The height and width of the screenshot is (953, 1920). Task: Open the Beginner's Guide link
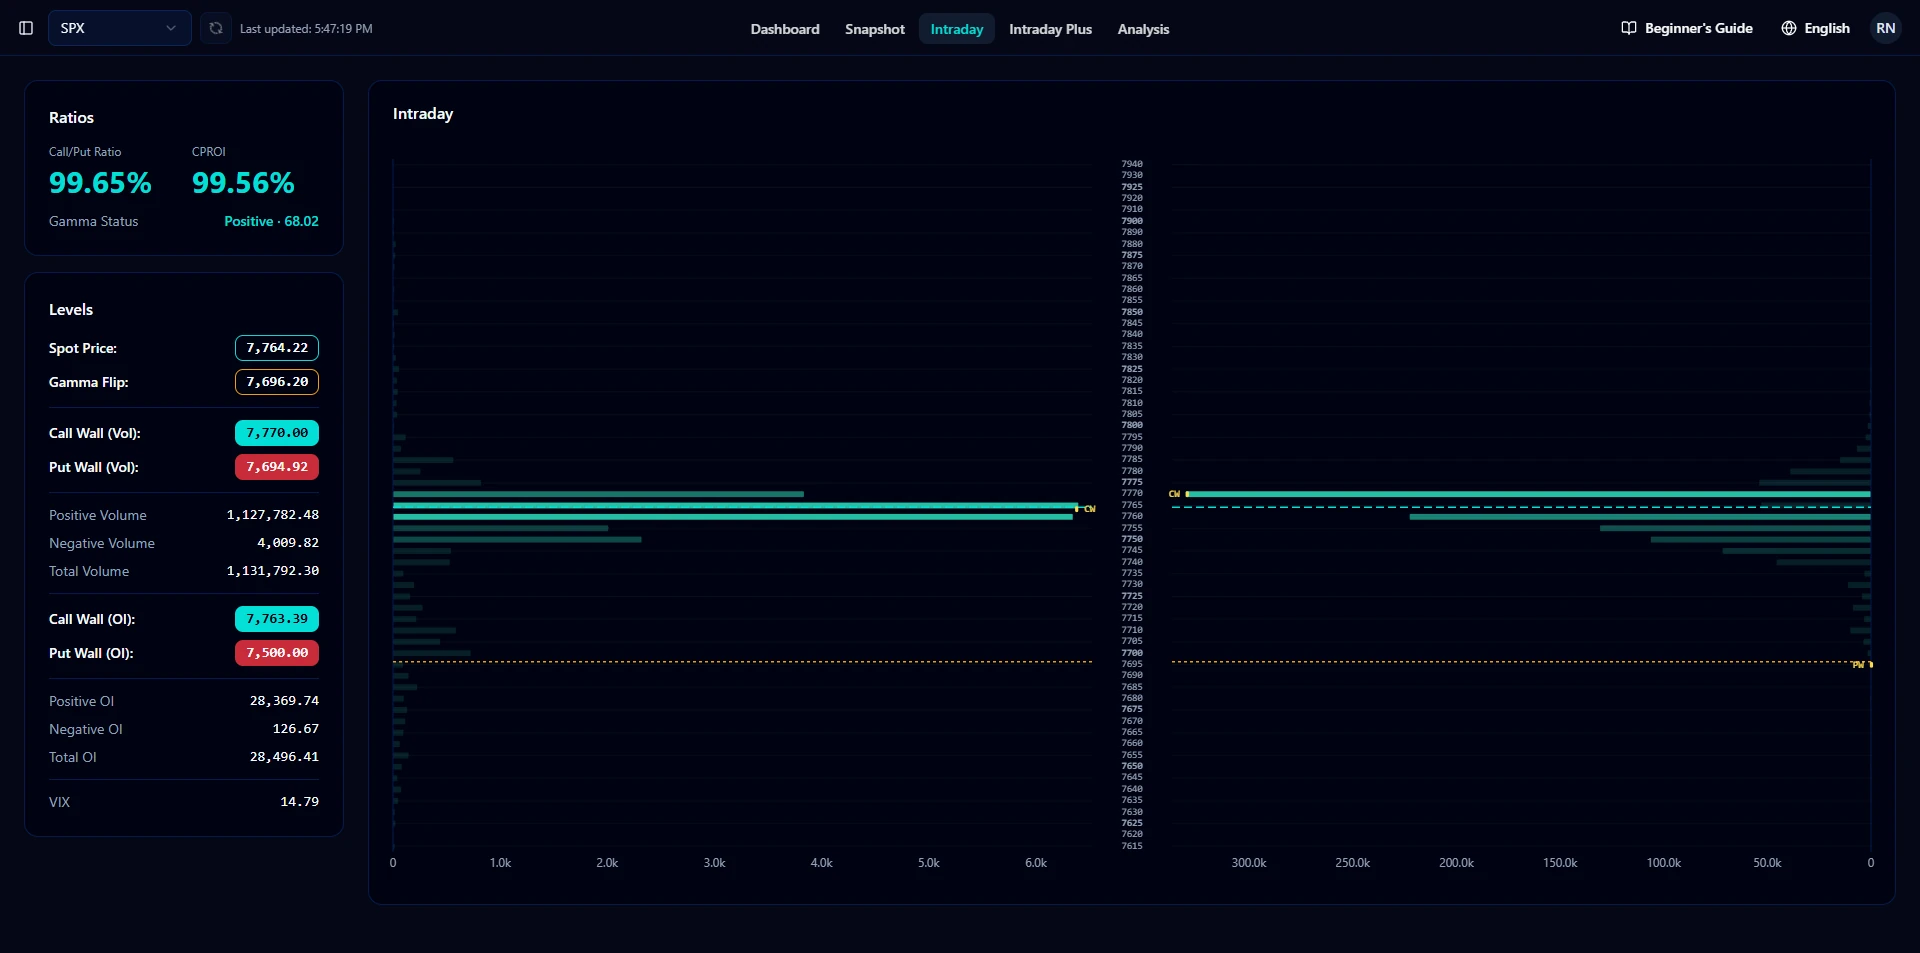pyautogui.click(x=1687, y=28)
